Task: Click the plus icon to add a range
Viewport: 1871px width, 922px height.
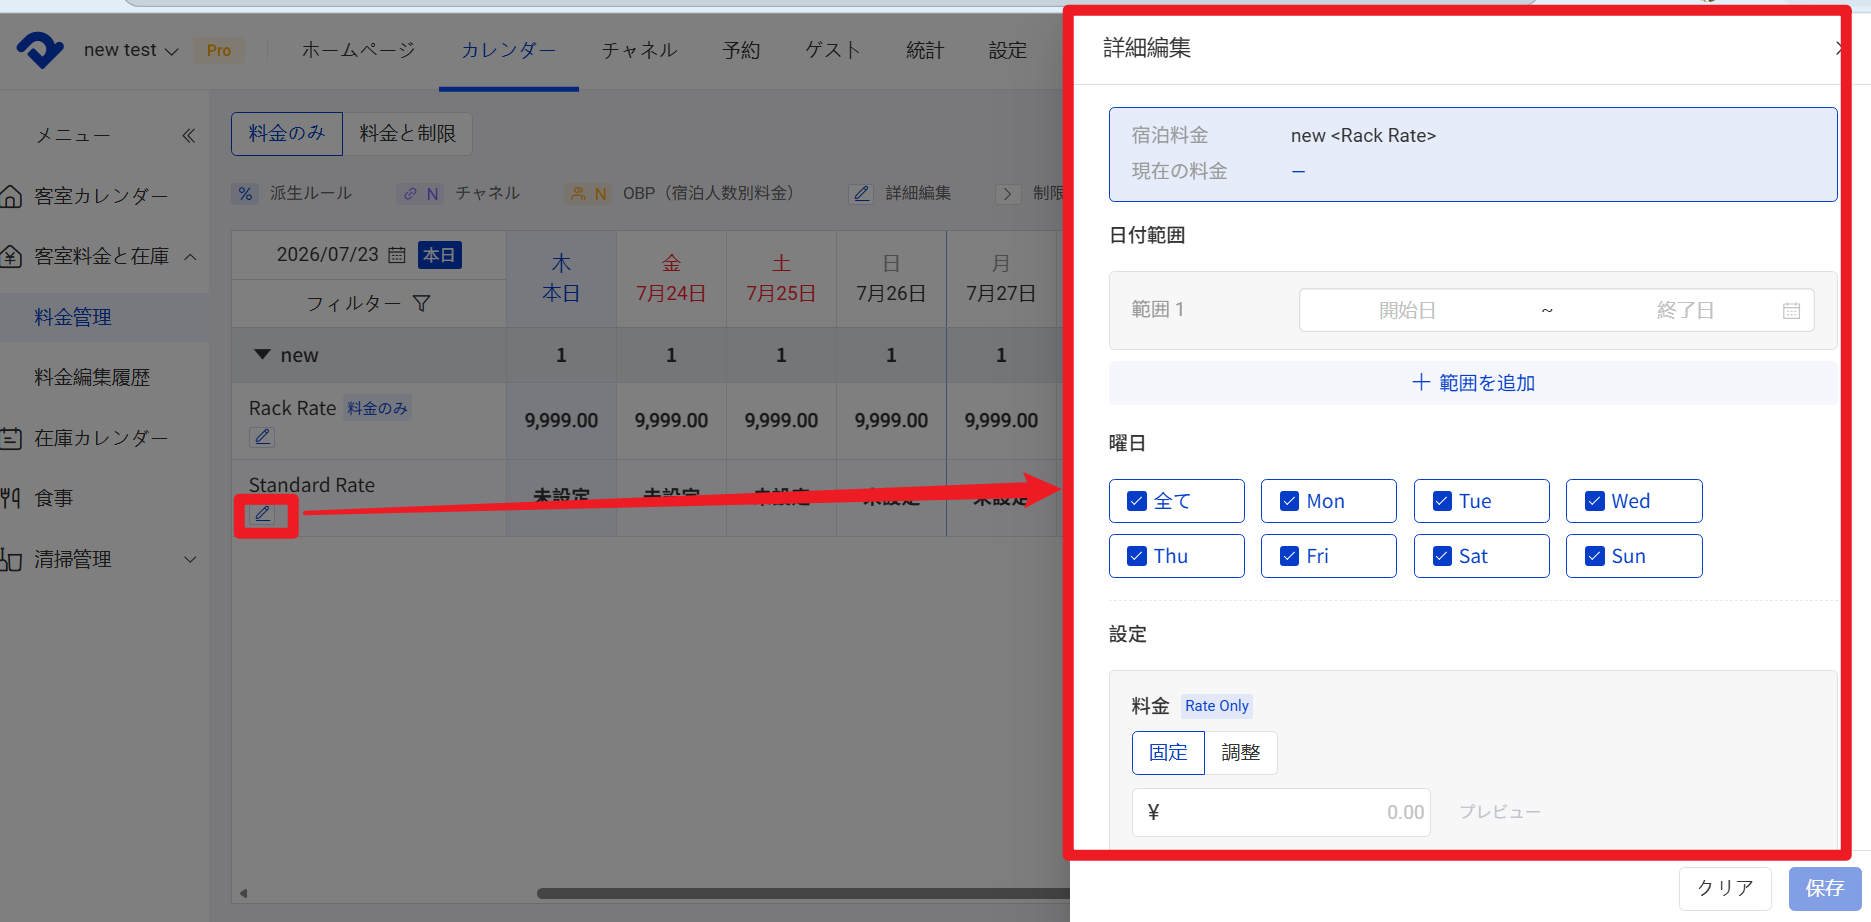Action: pyautogui.click(x=1421, y=382)
